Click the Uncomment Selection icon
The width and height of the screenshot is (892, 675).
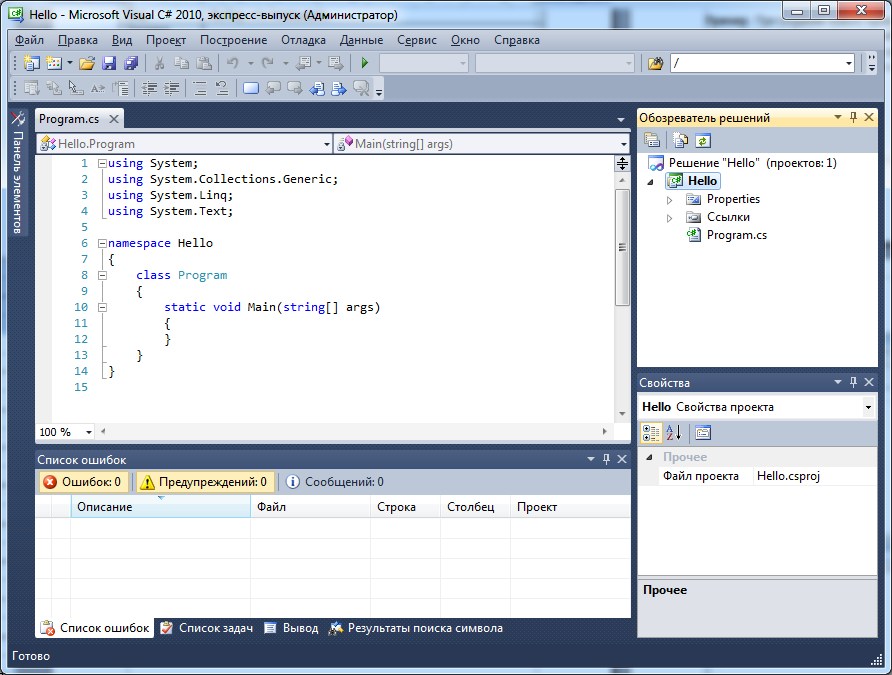click(x=222, y=88)
